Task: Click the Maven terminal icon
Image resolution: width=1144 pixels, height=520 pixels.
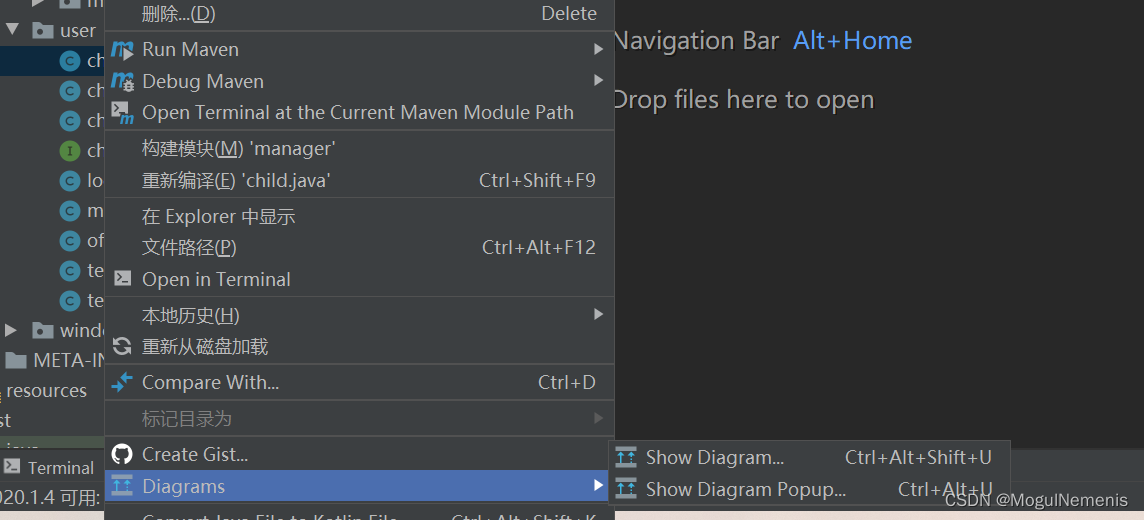Action: pos(123,112)
